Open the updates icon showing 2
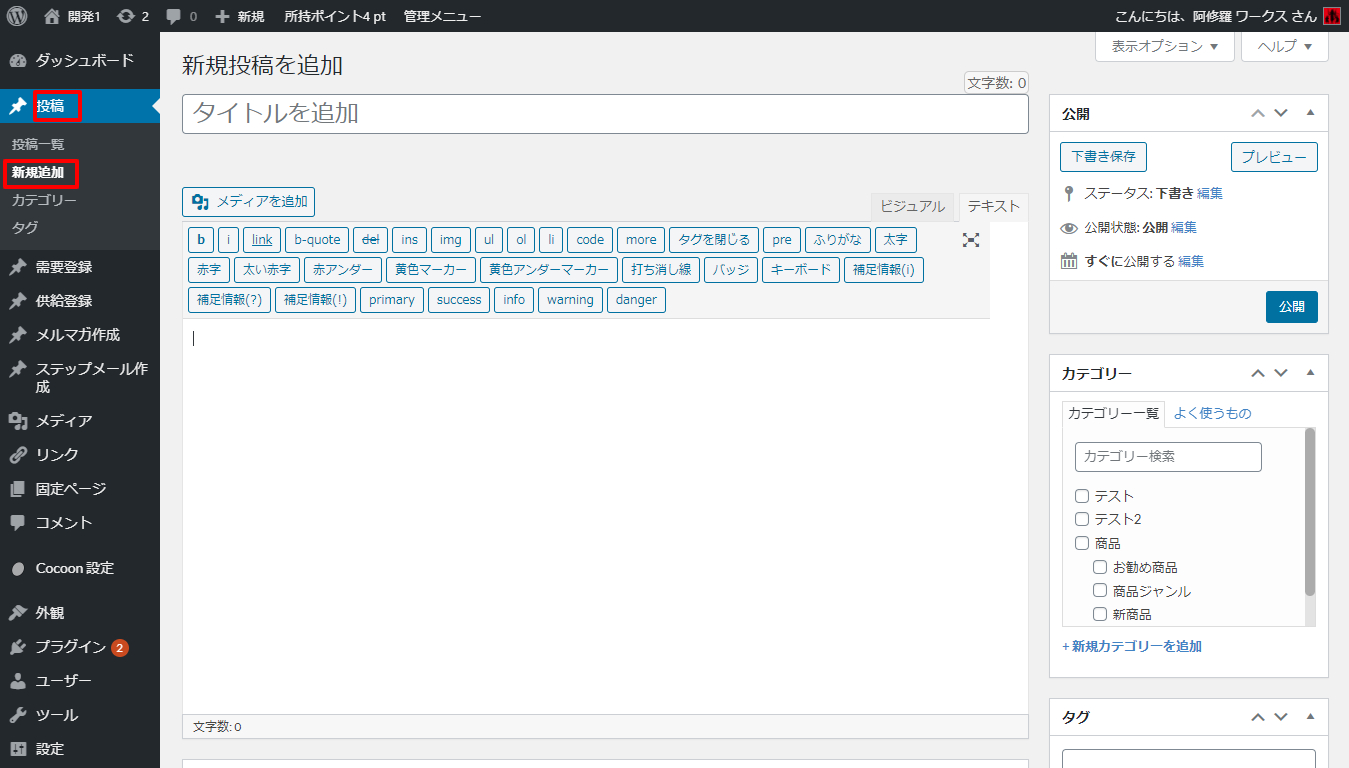 coord(133,16)
